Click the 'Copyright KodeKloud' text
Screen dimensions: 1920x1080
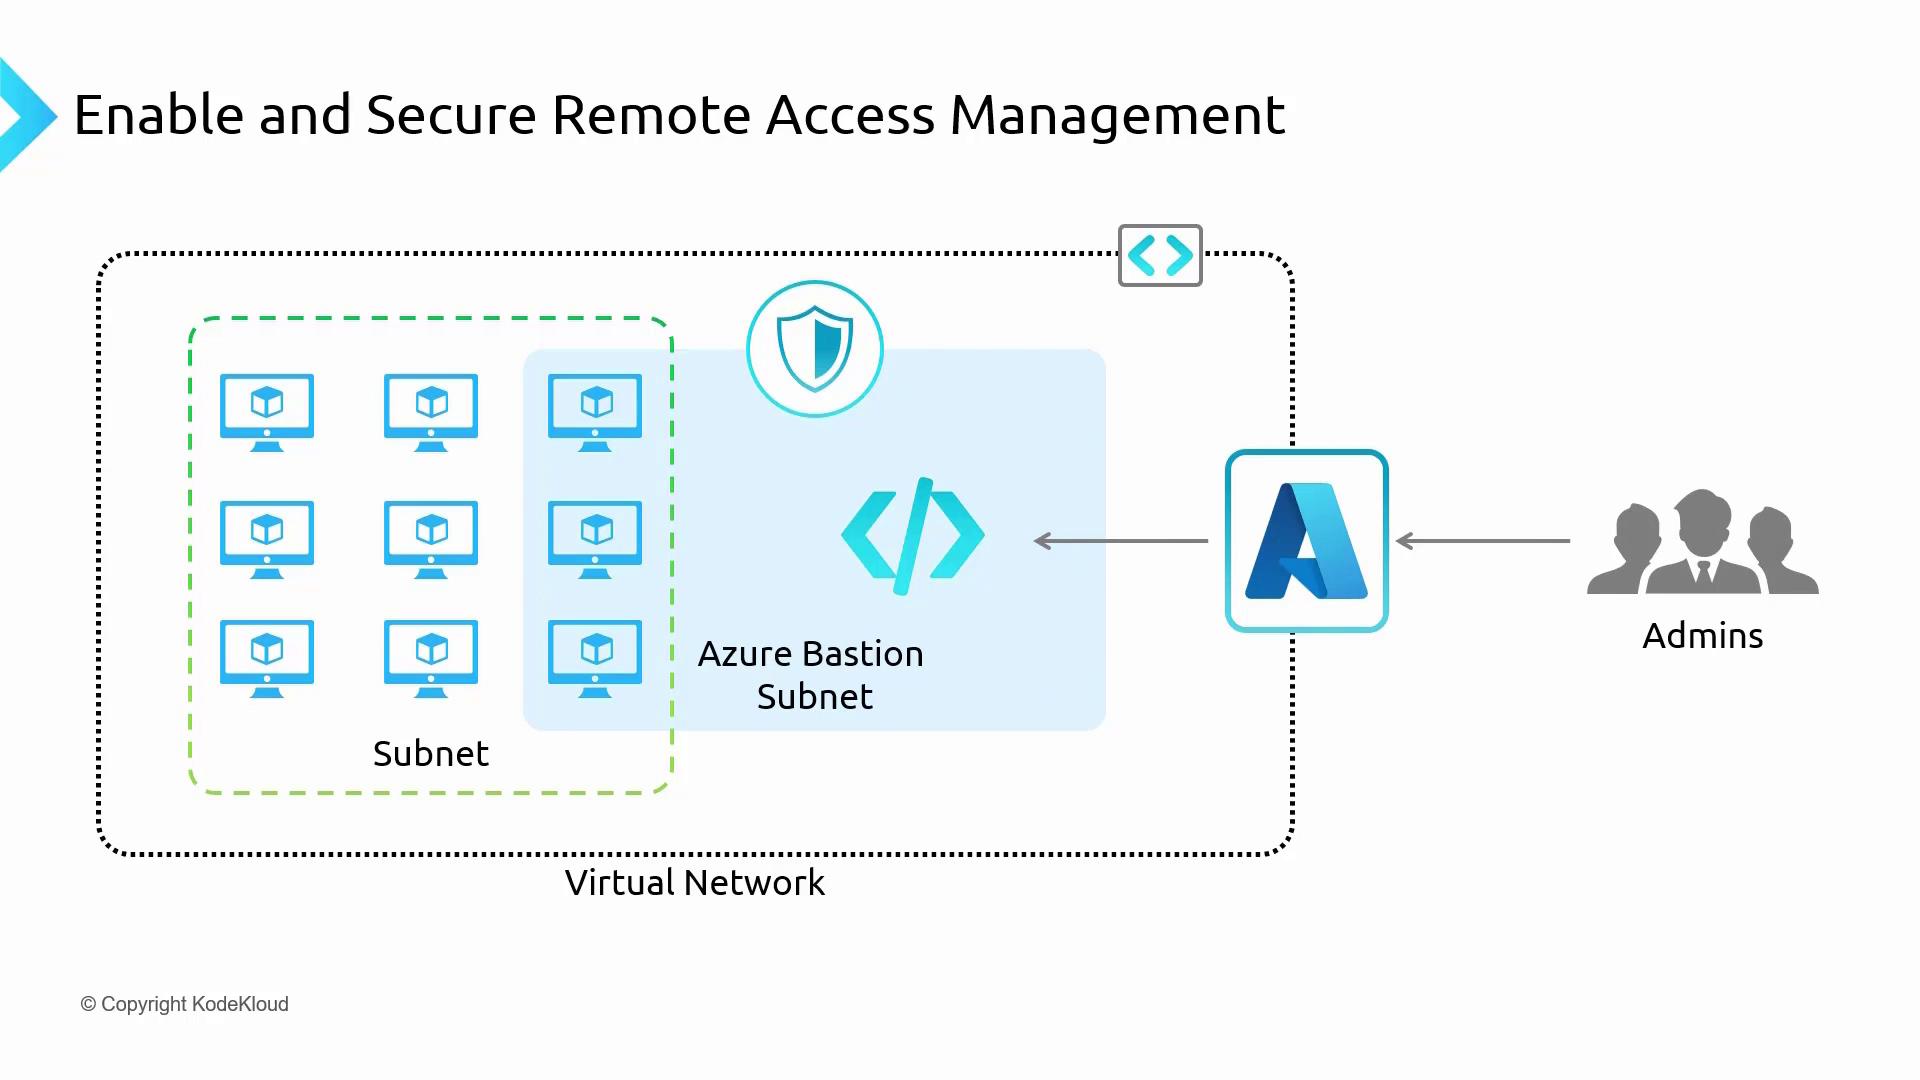click(x=184, y=1004)
